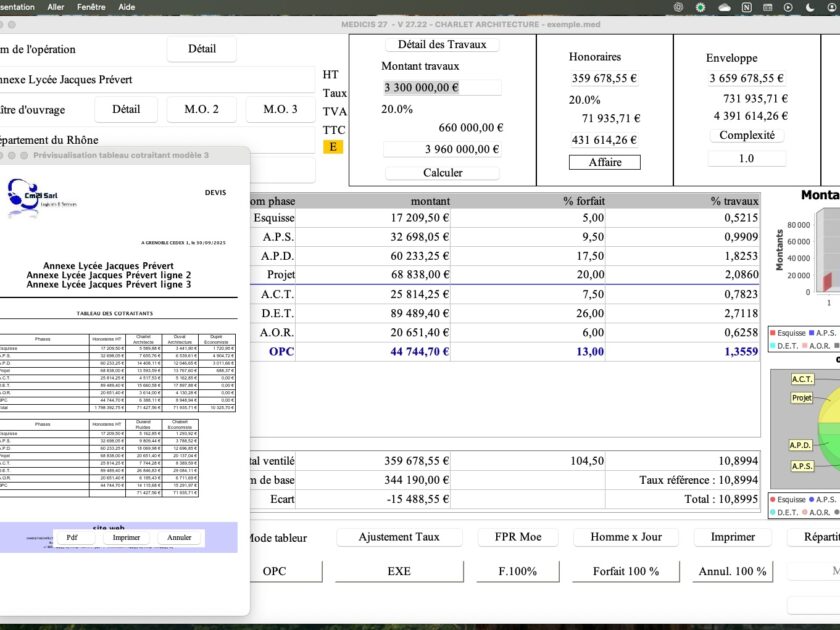Click Imprimer button in preview window
This screenshot has width=840, height=630.
pyautogui.click(x=126, y=537)
